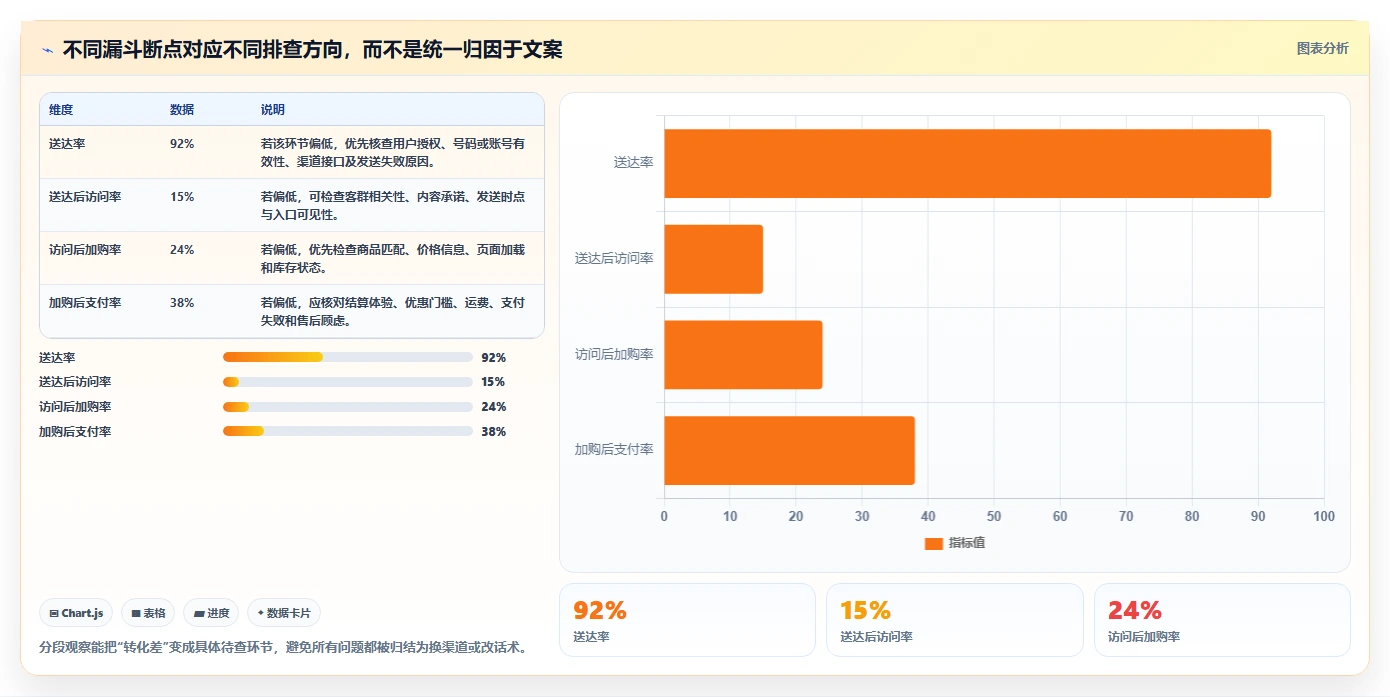Select the 送达率 table row cell
The width and height of the screenshot is (1390, 697).
67,144
